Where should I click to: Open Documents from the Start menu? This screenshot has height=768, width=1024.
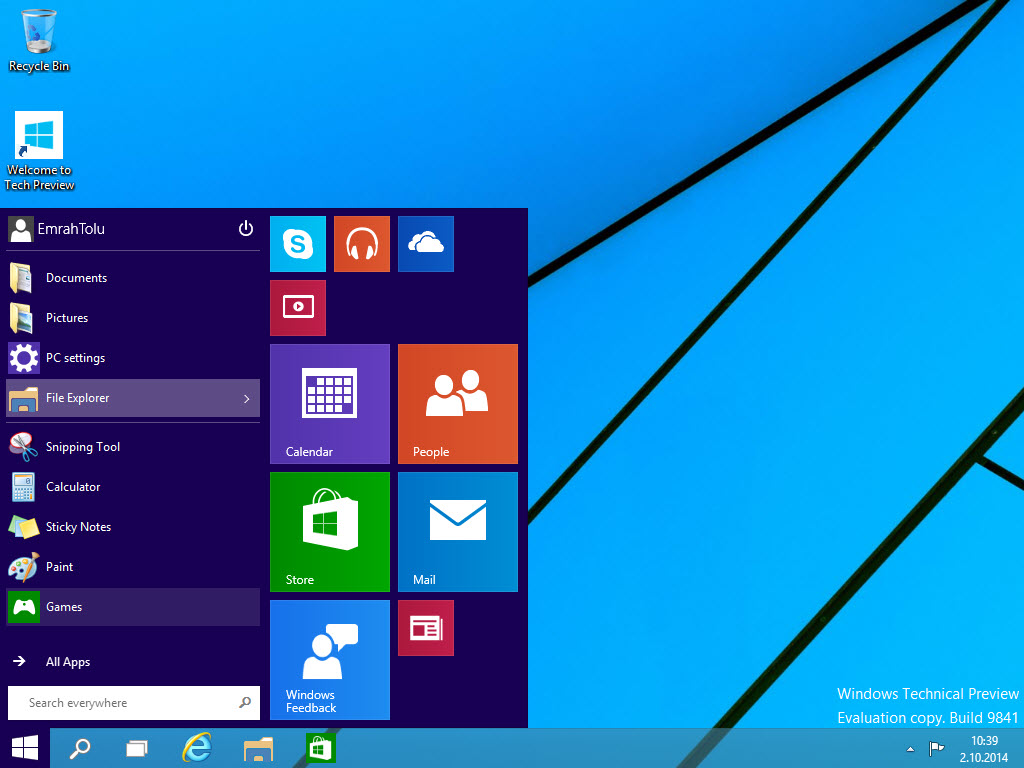[x=133, y=278]
